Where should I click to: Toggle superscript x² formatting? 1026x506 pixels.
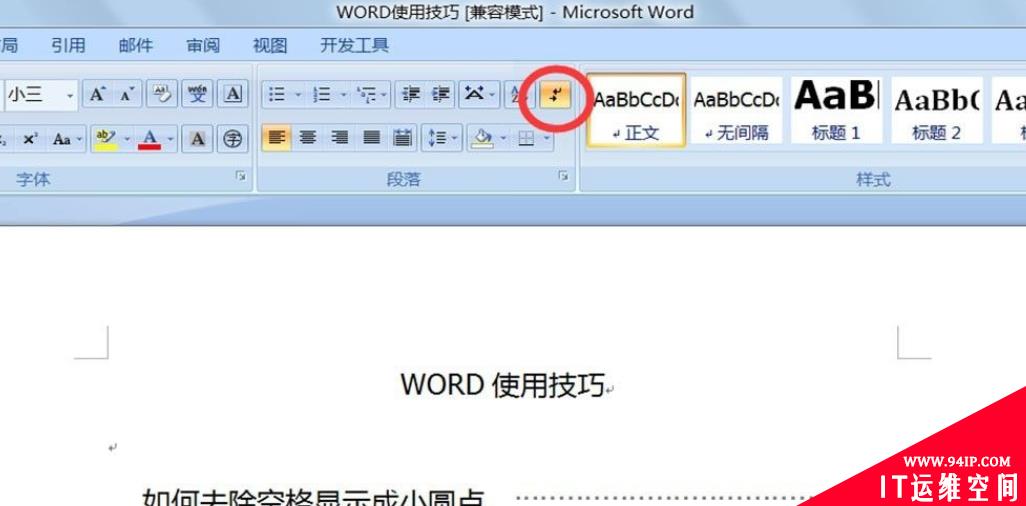[31, 139]
